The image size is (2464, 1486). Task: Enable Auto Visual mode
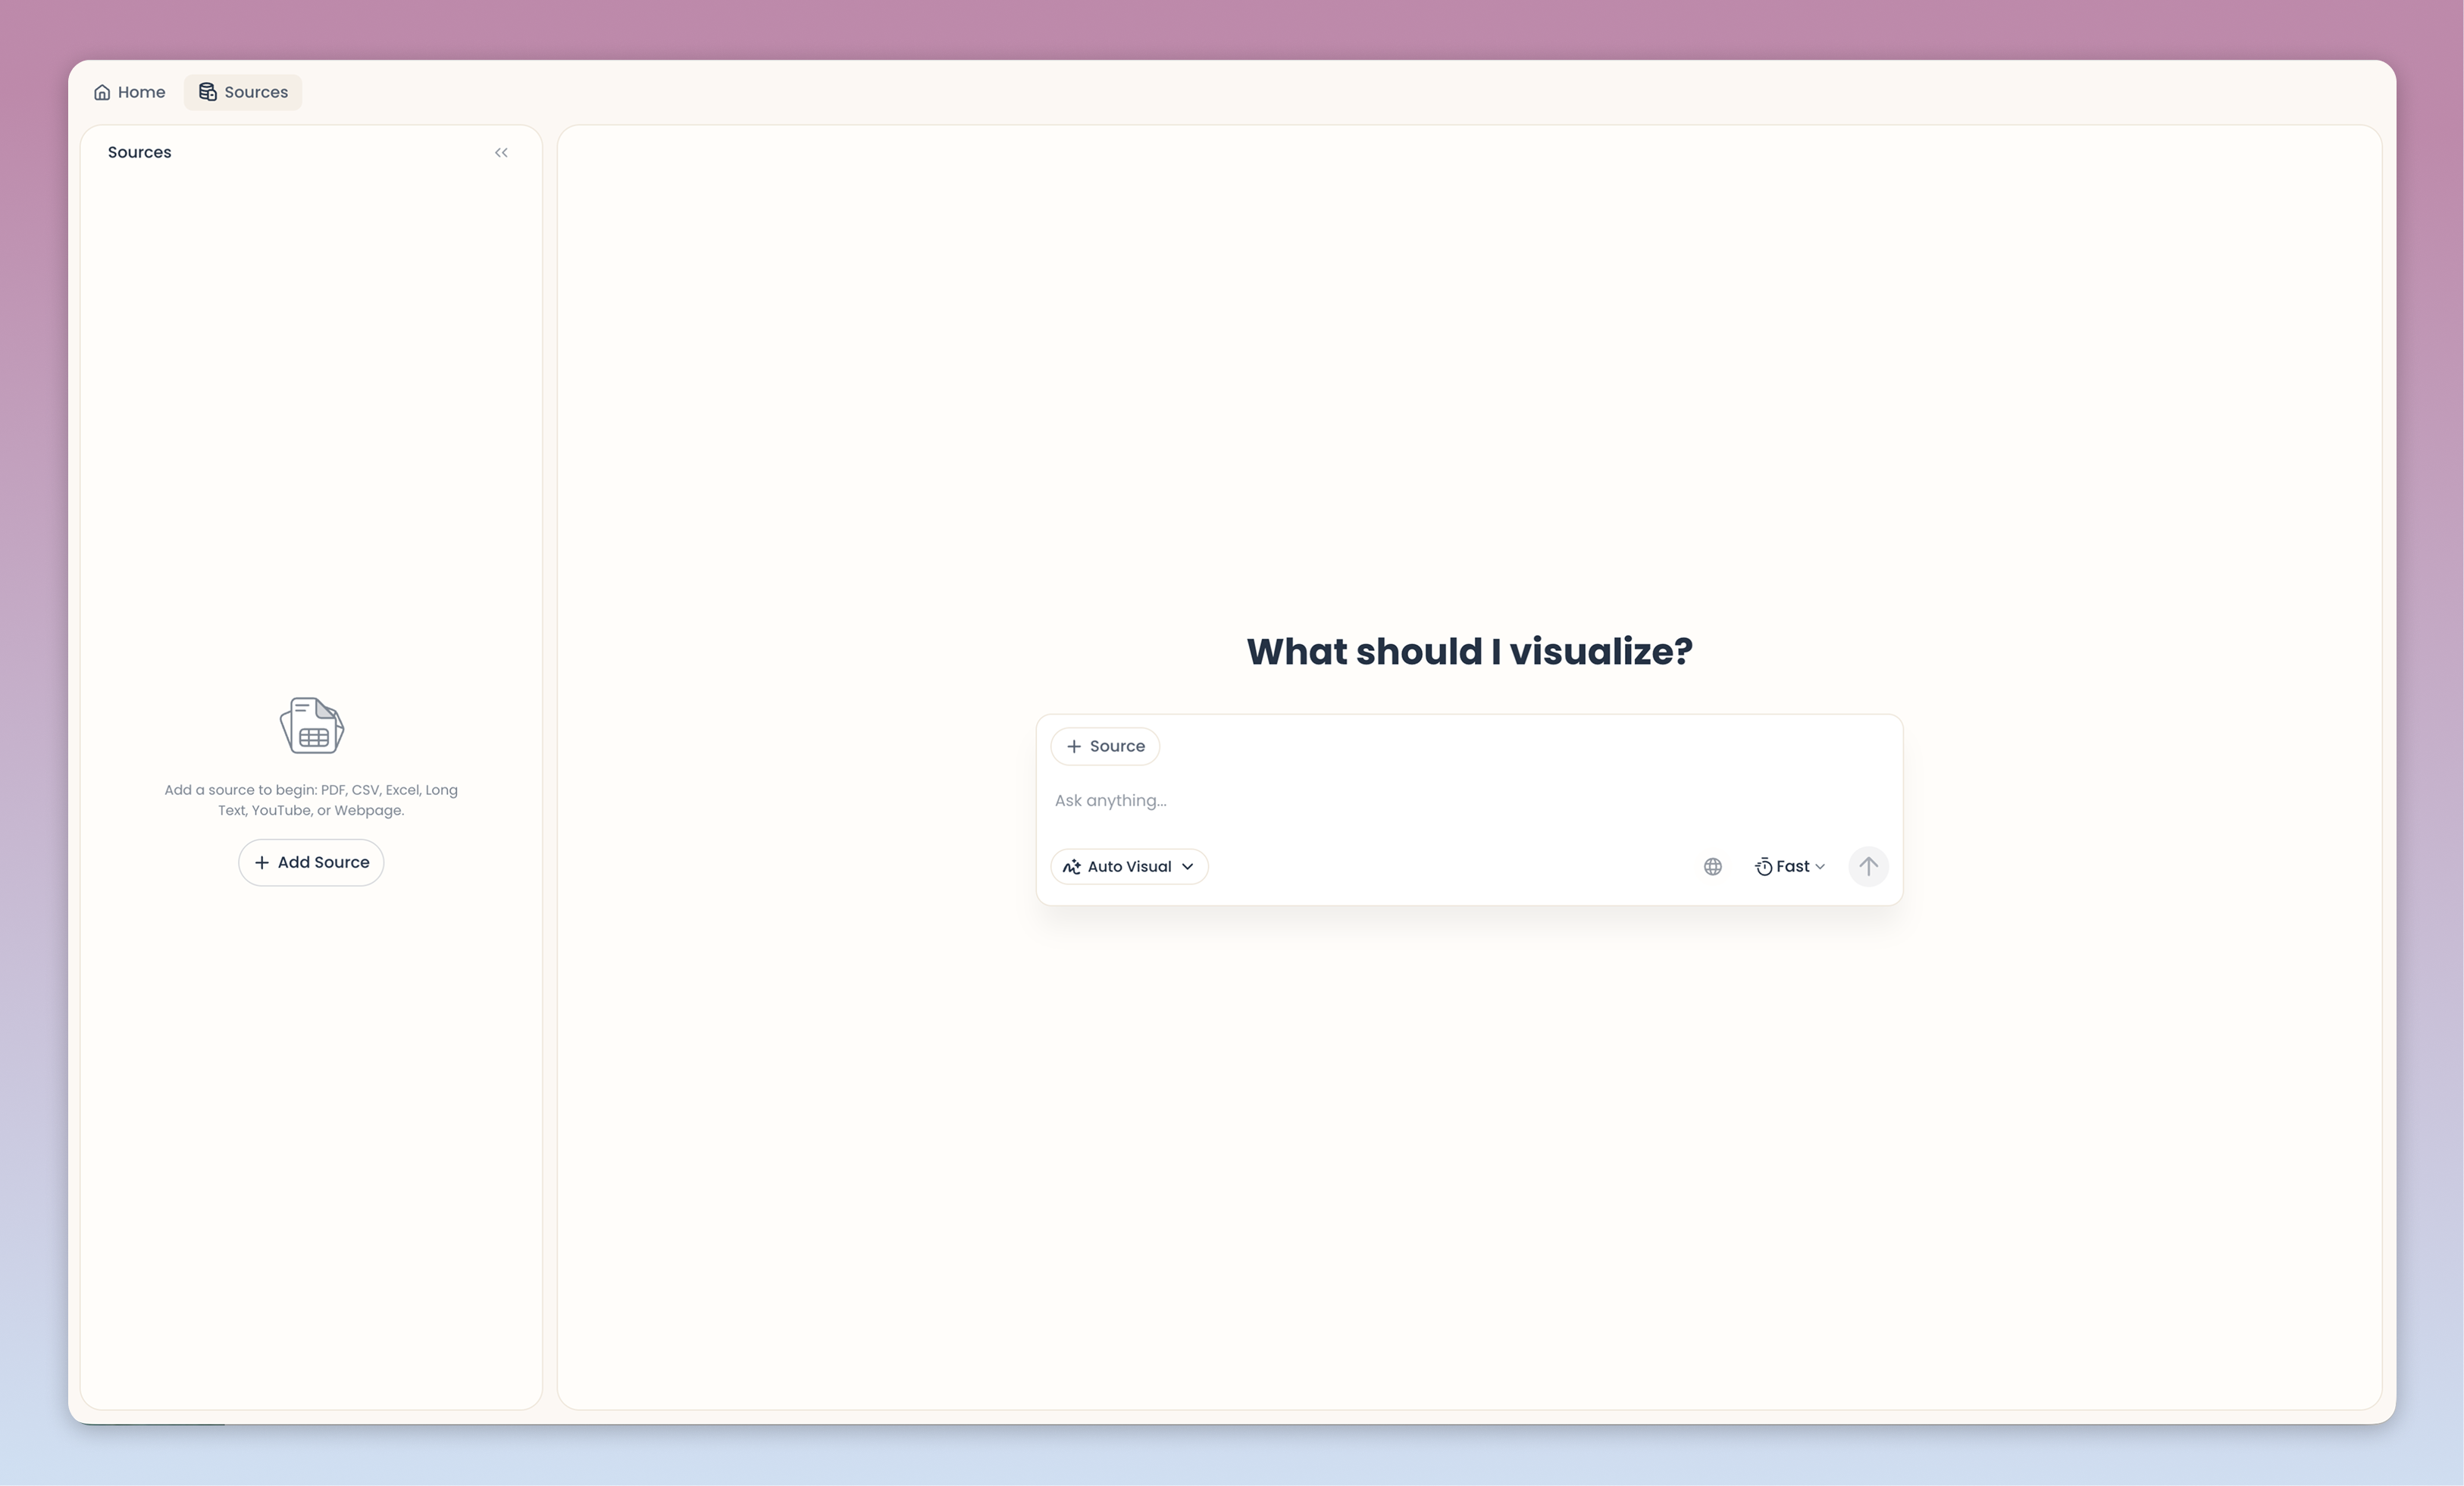tap(1128, 866)
